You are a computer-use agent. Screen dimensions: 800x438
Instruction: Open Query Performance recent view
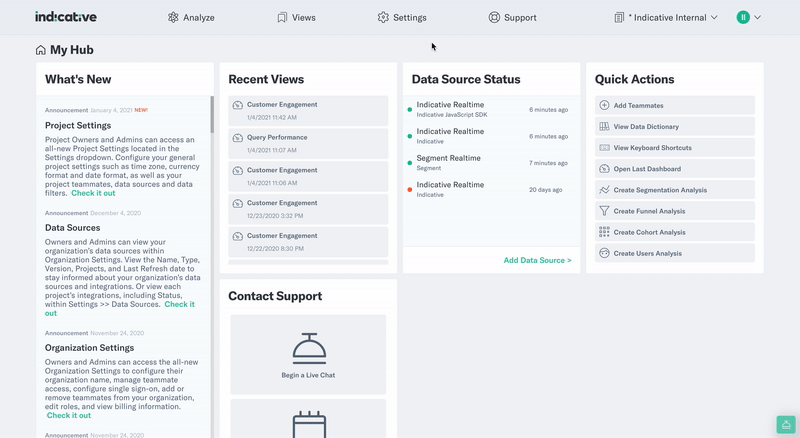[308, 143]
